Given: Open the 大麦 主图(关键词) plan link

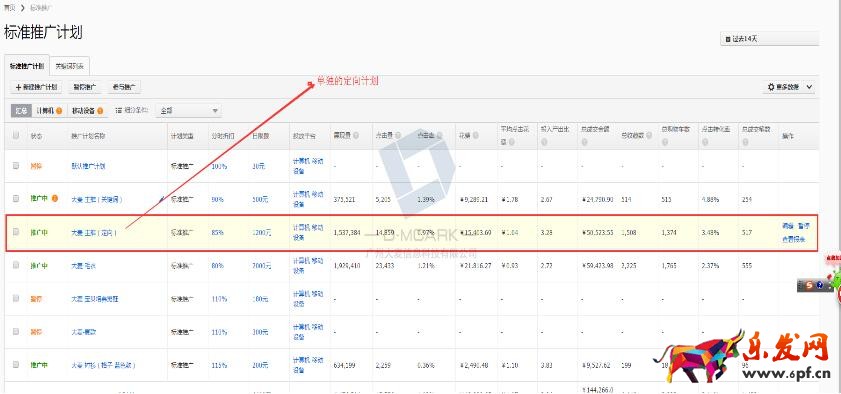Looking at the screenshot, I should tap(97, 199).
